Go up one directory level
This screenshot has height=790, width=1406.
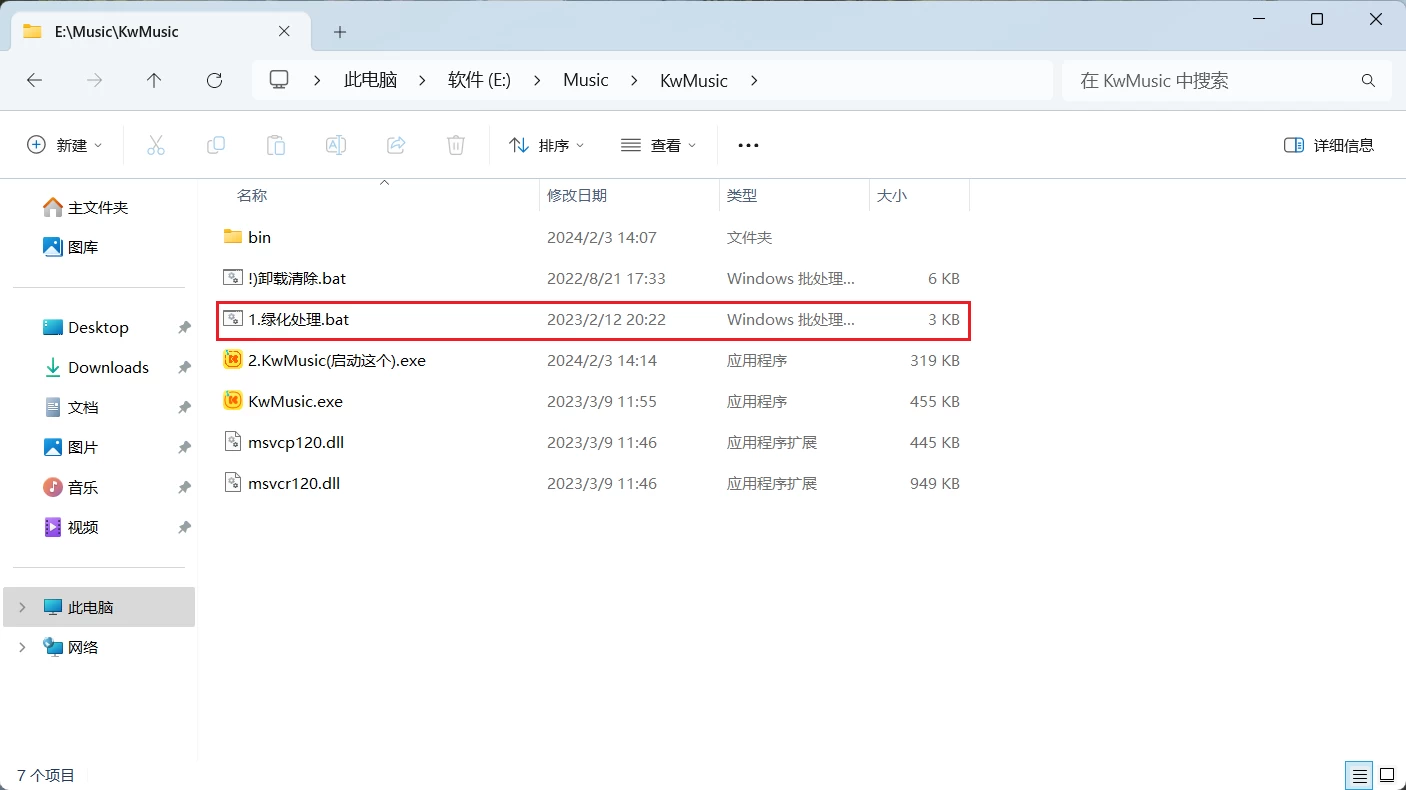click(x=154, y=80)
